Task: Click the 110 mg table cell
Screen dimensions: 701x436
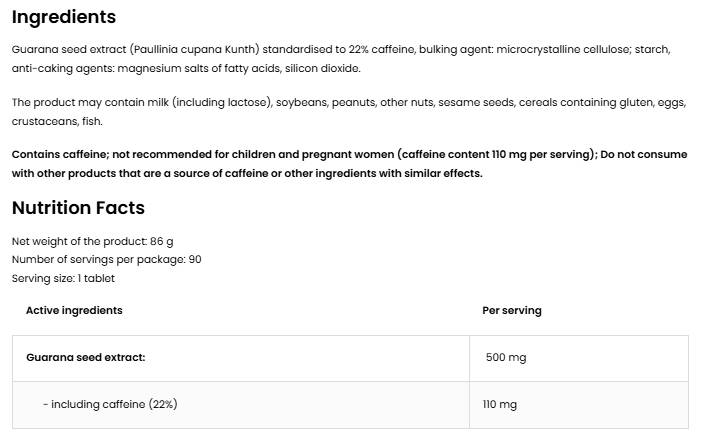Action: [x=500, y=404]
